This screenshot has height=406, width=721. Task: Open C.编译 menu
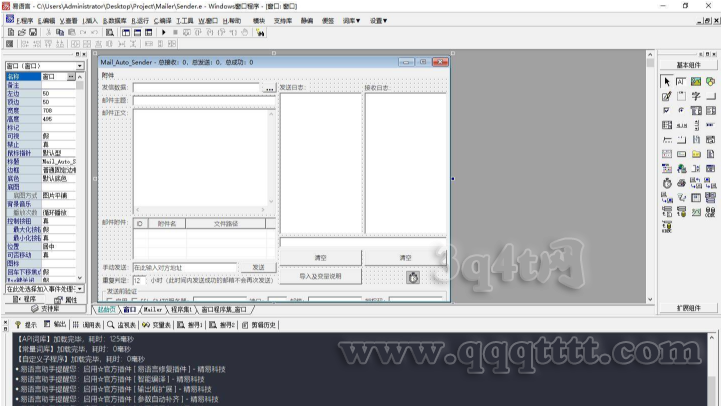[x=162, y=21]
